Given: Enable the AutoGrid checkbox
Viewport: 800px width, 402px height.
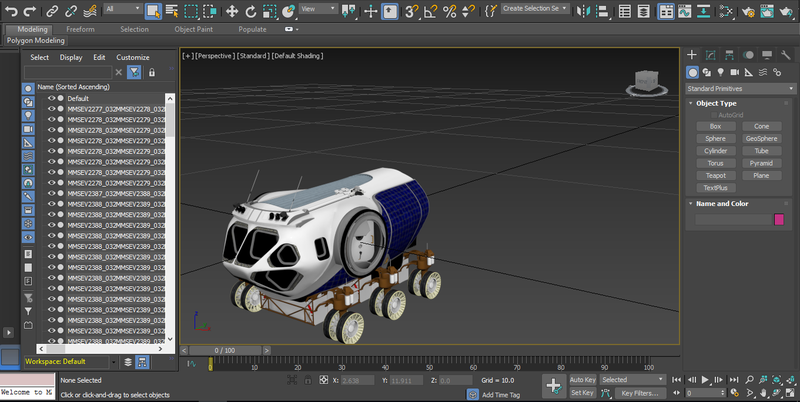Looking at the screenshot, I should 713,115.
